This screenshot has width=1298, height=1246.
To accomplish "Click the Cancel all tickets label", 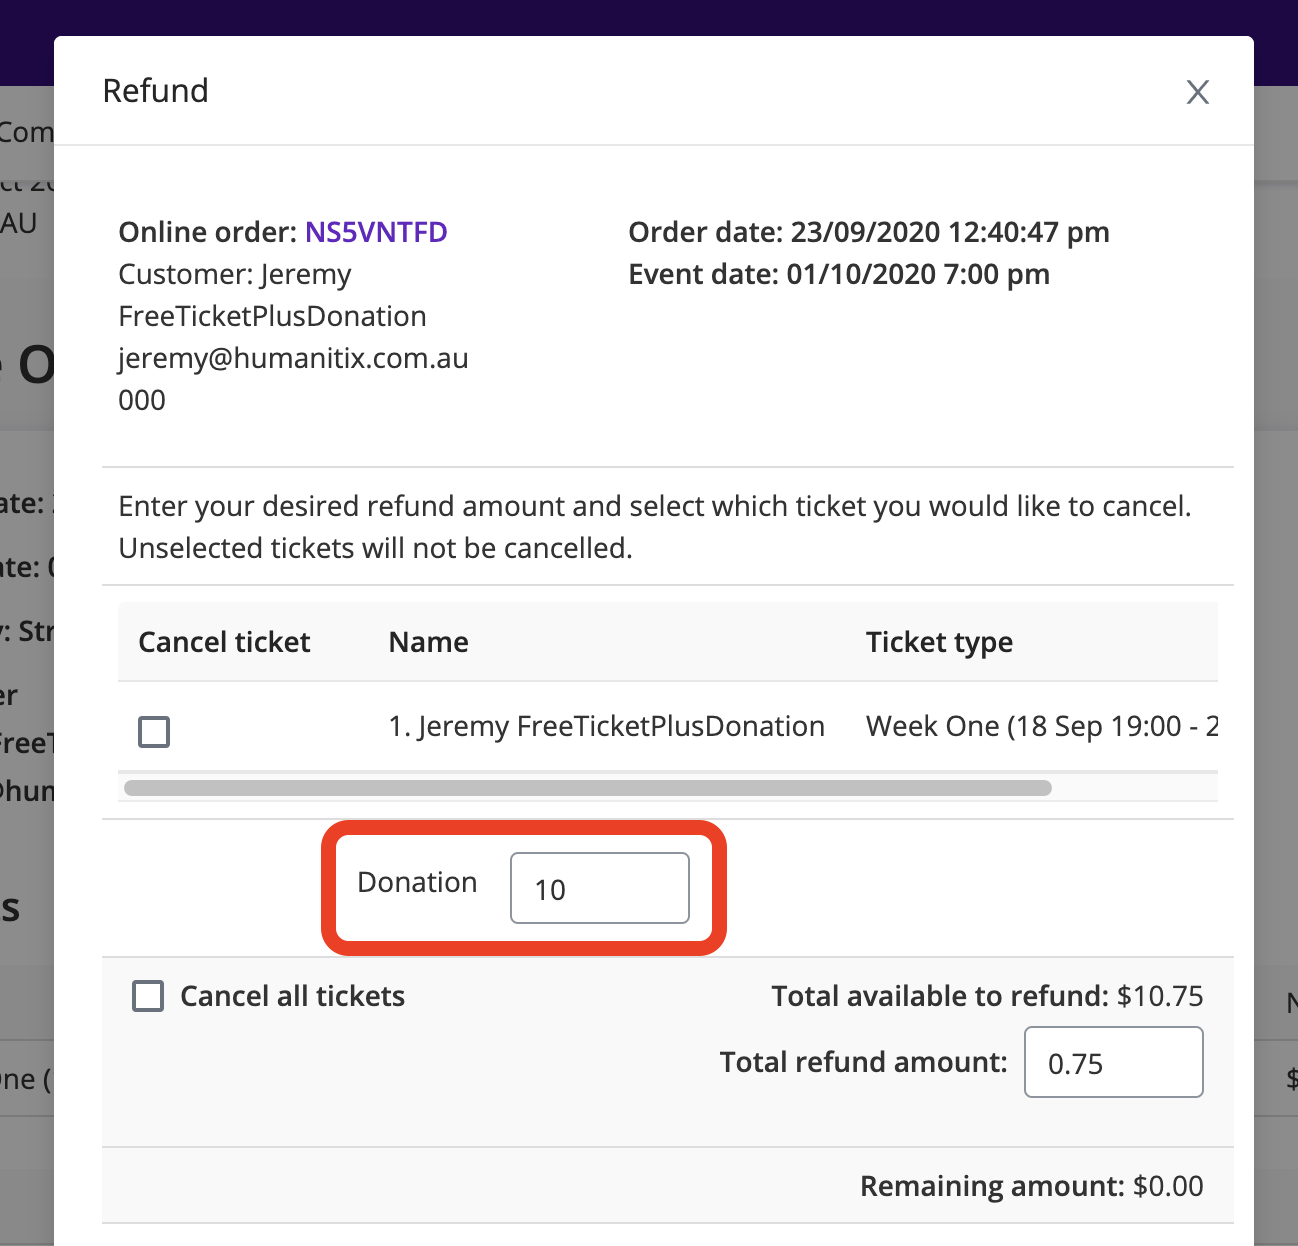I will point(292,996).
